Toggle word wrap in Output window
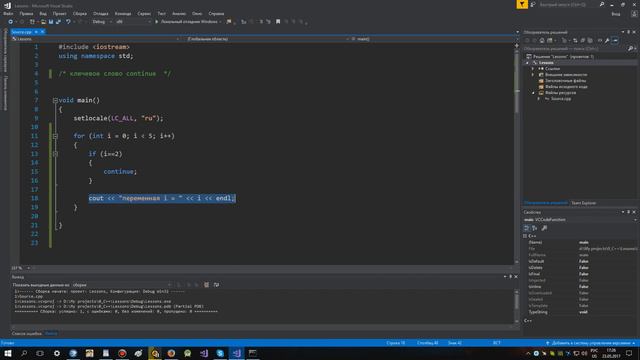 point(216,285)
